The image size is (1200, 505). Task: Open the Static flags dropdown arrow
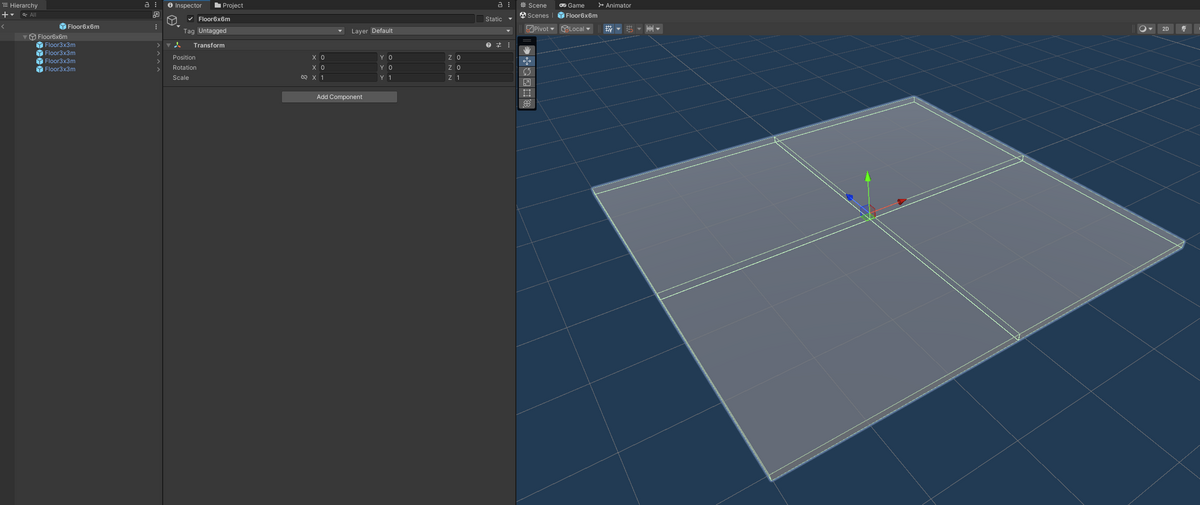point(510,19)
